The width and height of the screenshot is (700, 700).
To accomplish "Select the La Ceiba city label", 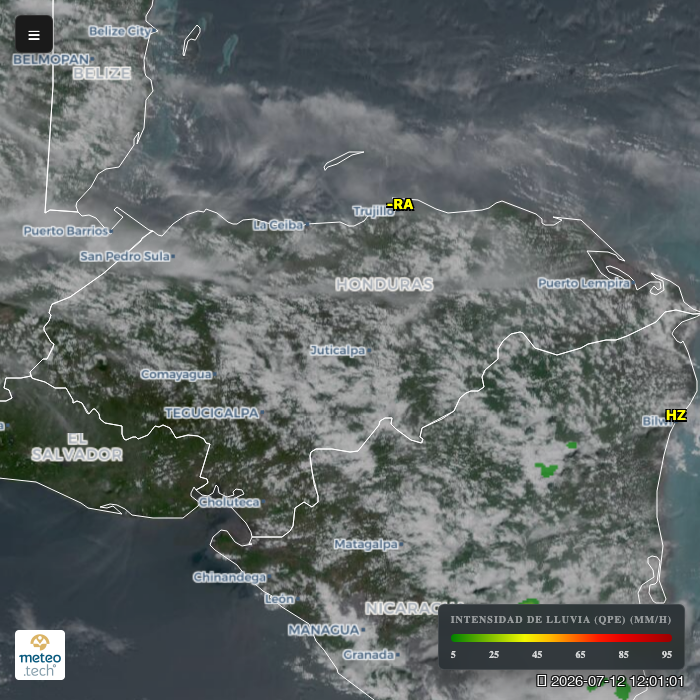I will (x=278, y=225).
